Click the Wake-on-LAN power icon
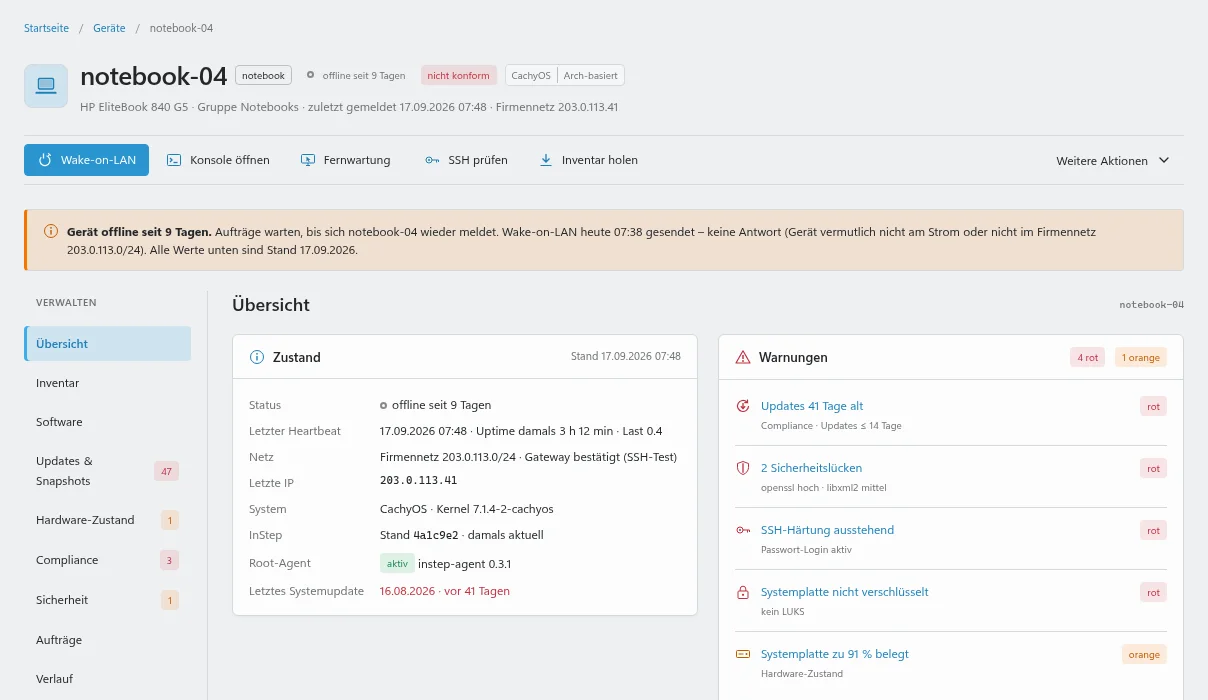The image size is (1208, 700). point(45,160)
